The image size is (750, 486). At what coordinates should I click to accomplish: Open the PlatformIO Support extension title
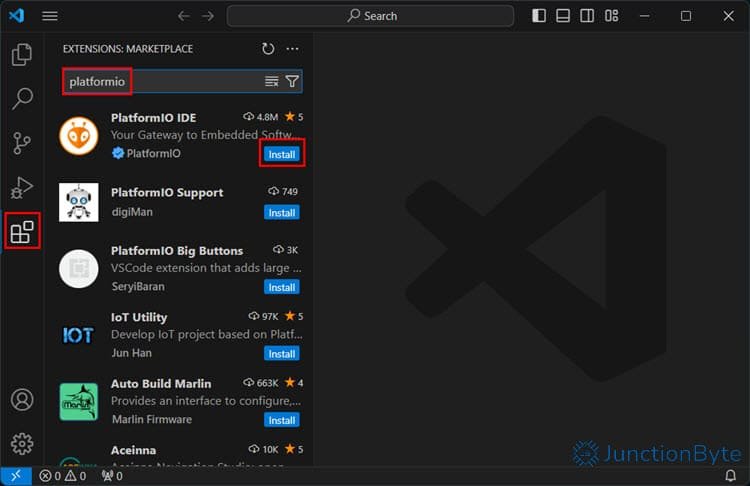pyautogui.click(x=167, y=192)
